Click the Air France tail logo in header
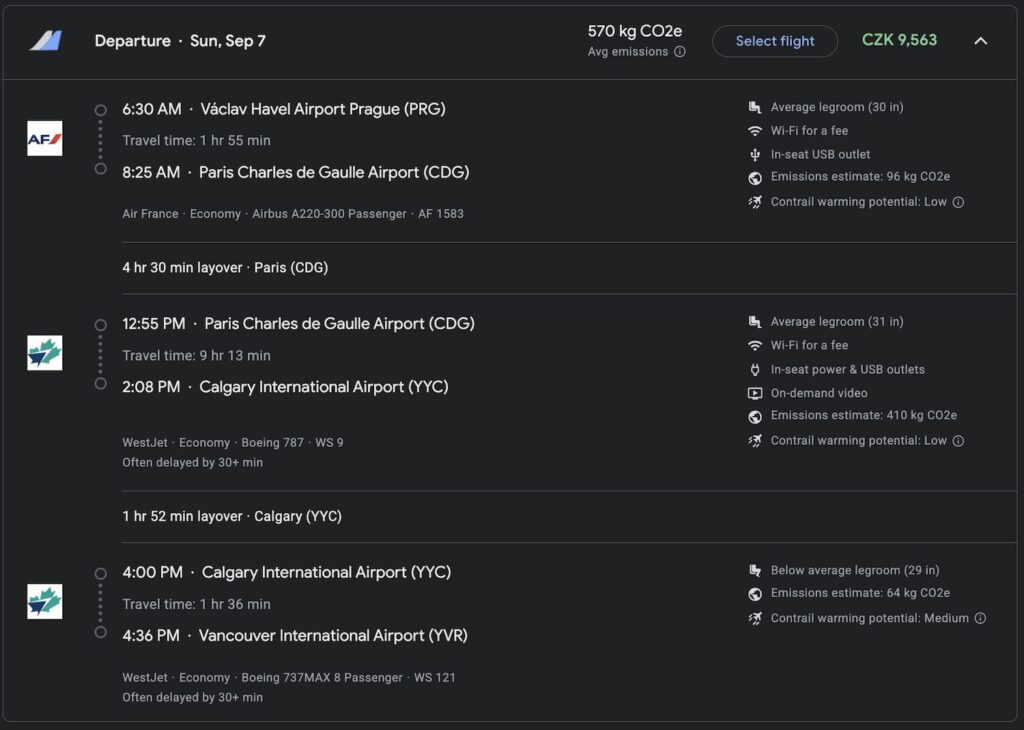 tap(45, 41)
